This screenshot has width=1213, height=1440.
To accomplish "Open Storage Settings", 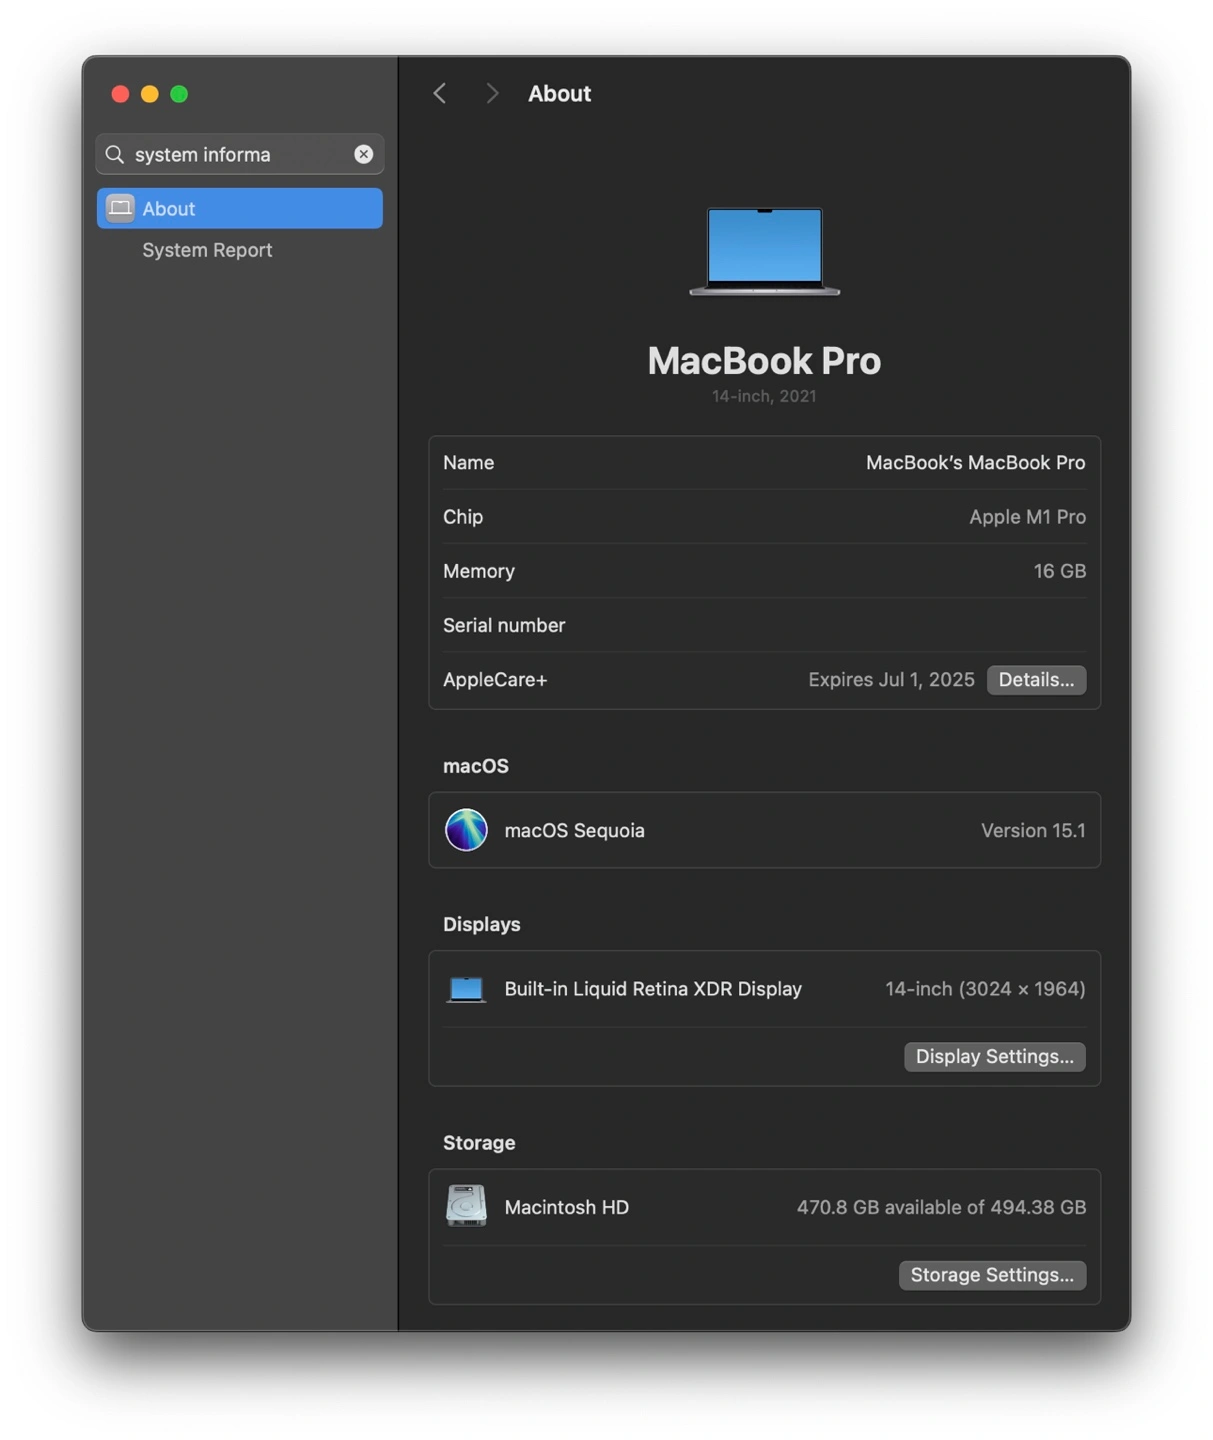I will pyautogui.click(x=992, y=1275).
